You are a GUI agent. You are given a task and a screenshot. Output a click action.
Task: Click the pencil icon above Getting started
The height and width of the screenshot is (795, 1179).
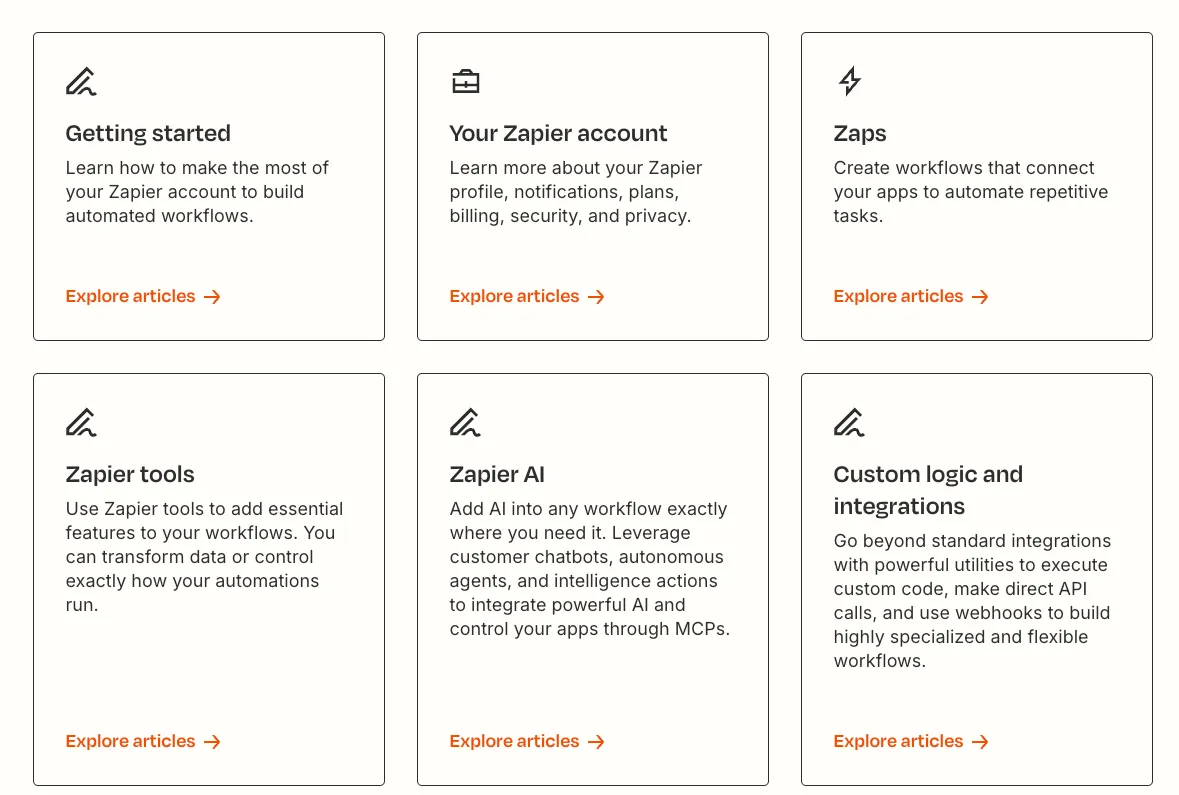[81, 81]
